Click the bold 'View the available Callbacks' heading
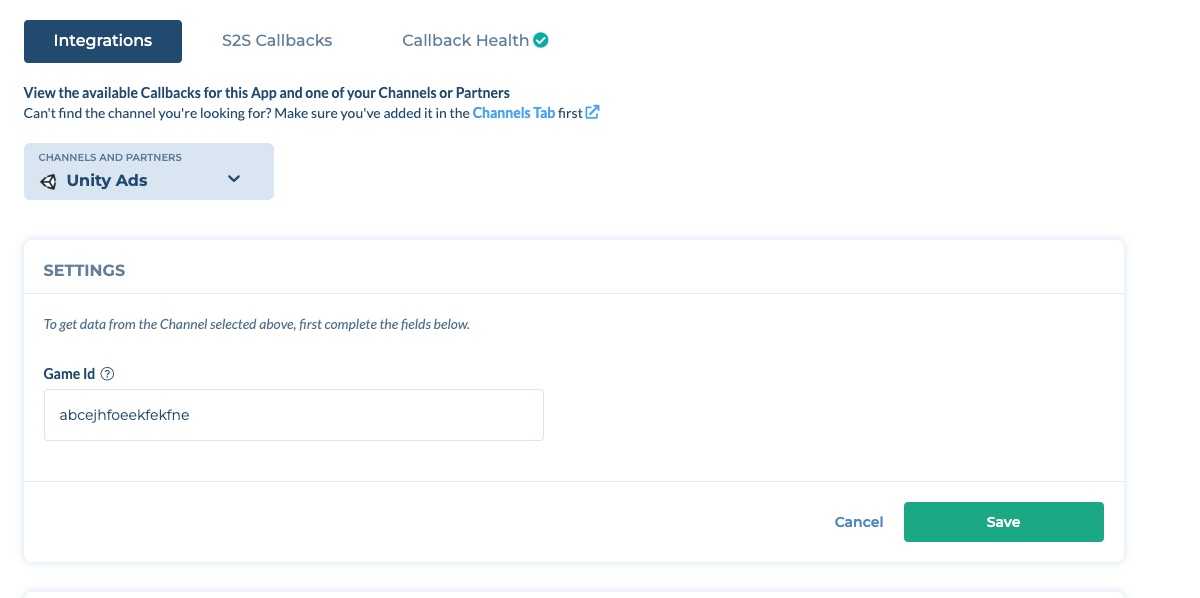 coord(267,93)
